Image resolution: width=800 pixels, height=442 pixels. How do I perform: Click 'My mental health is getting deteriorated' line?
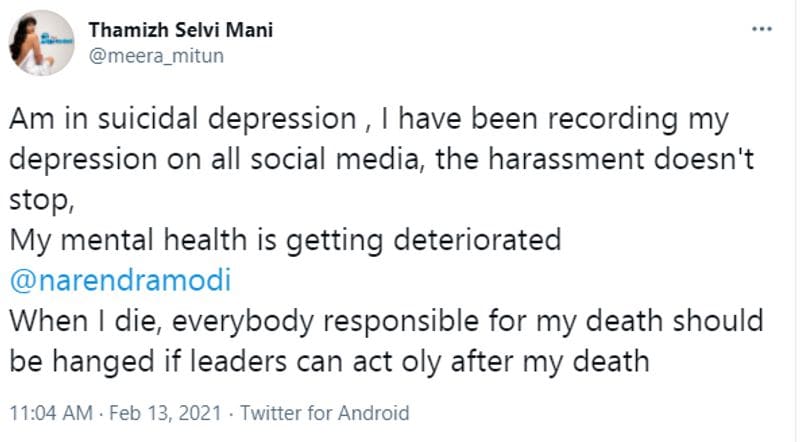pyautogui.click(x=285, y=240)
